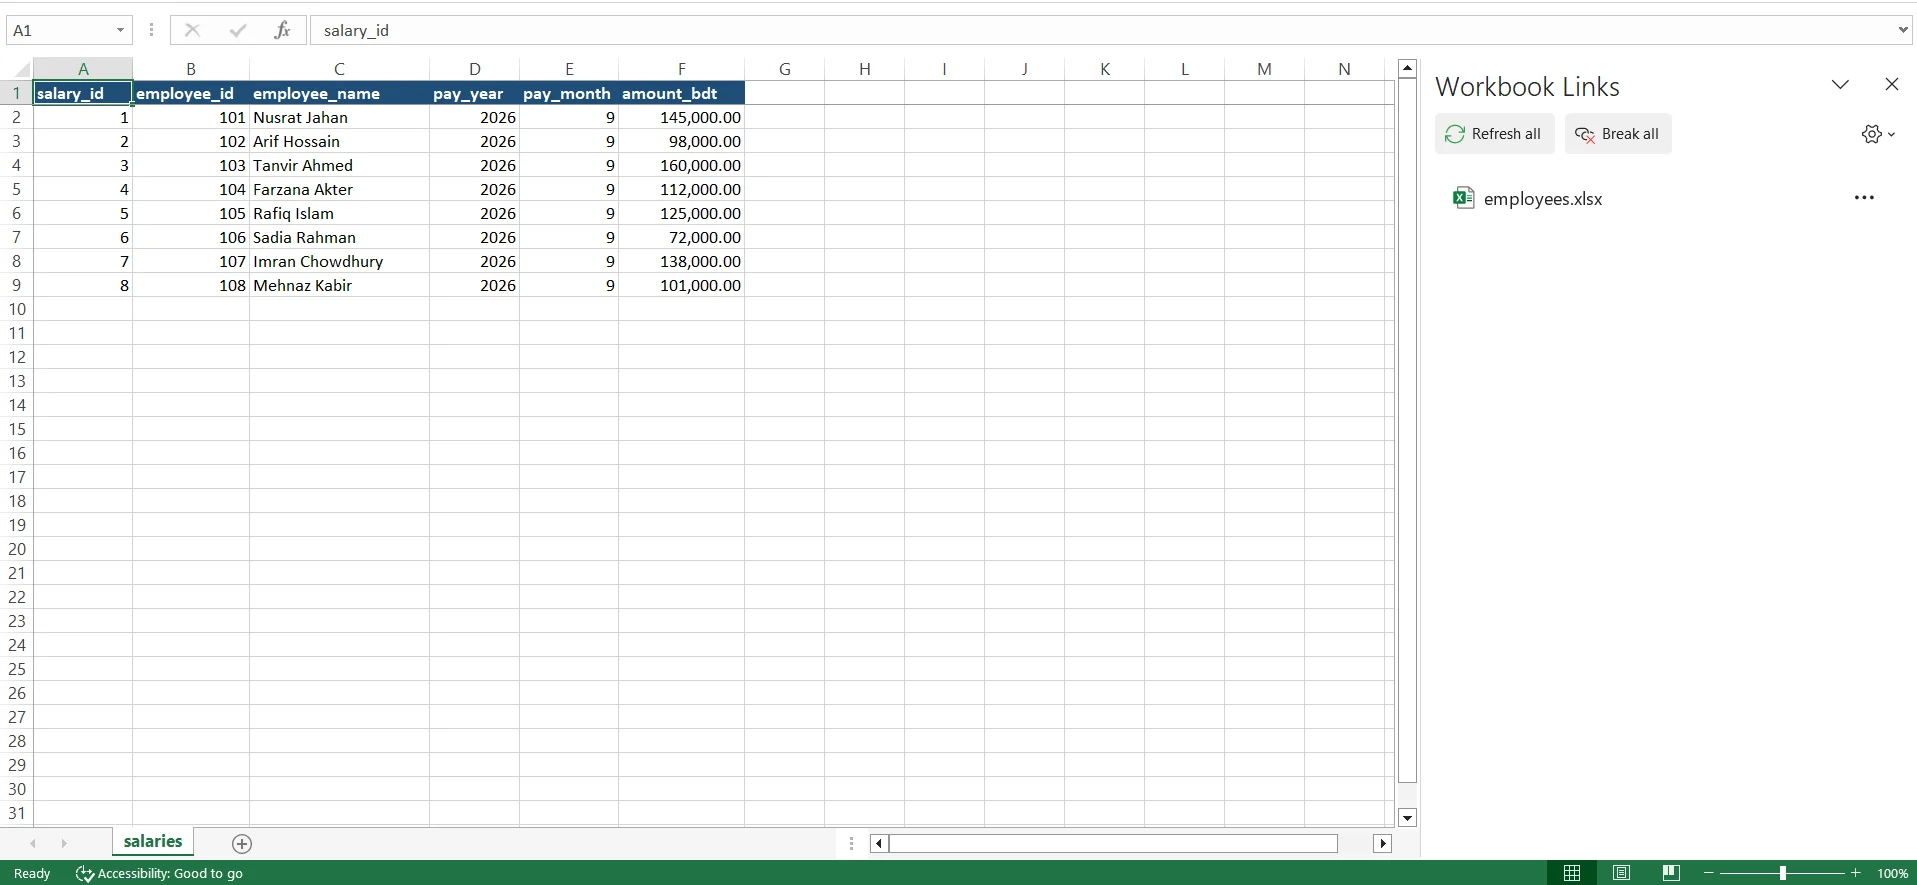Click the zoom slider handle
Image resolution: width=1917 pixels, height=885 pixels.
(x=1782, y=873)
